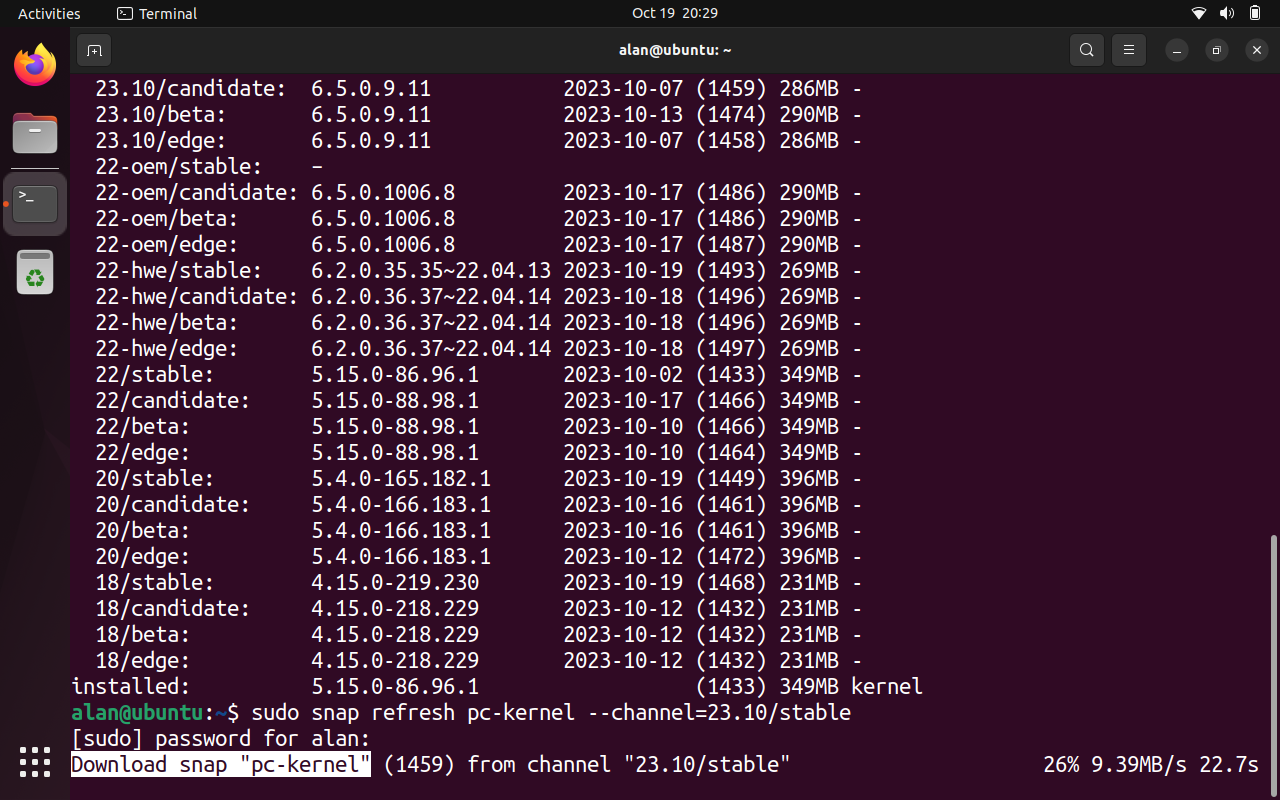
Task: Click the 26% 9.39MB/s progress status
Action: tap(1151, 765)
